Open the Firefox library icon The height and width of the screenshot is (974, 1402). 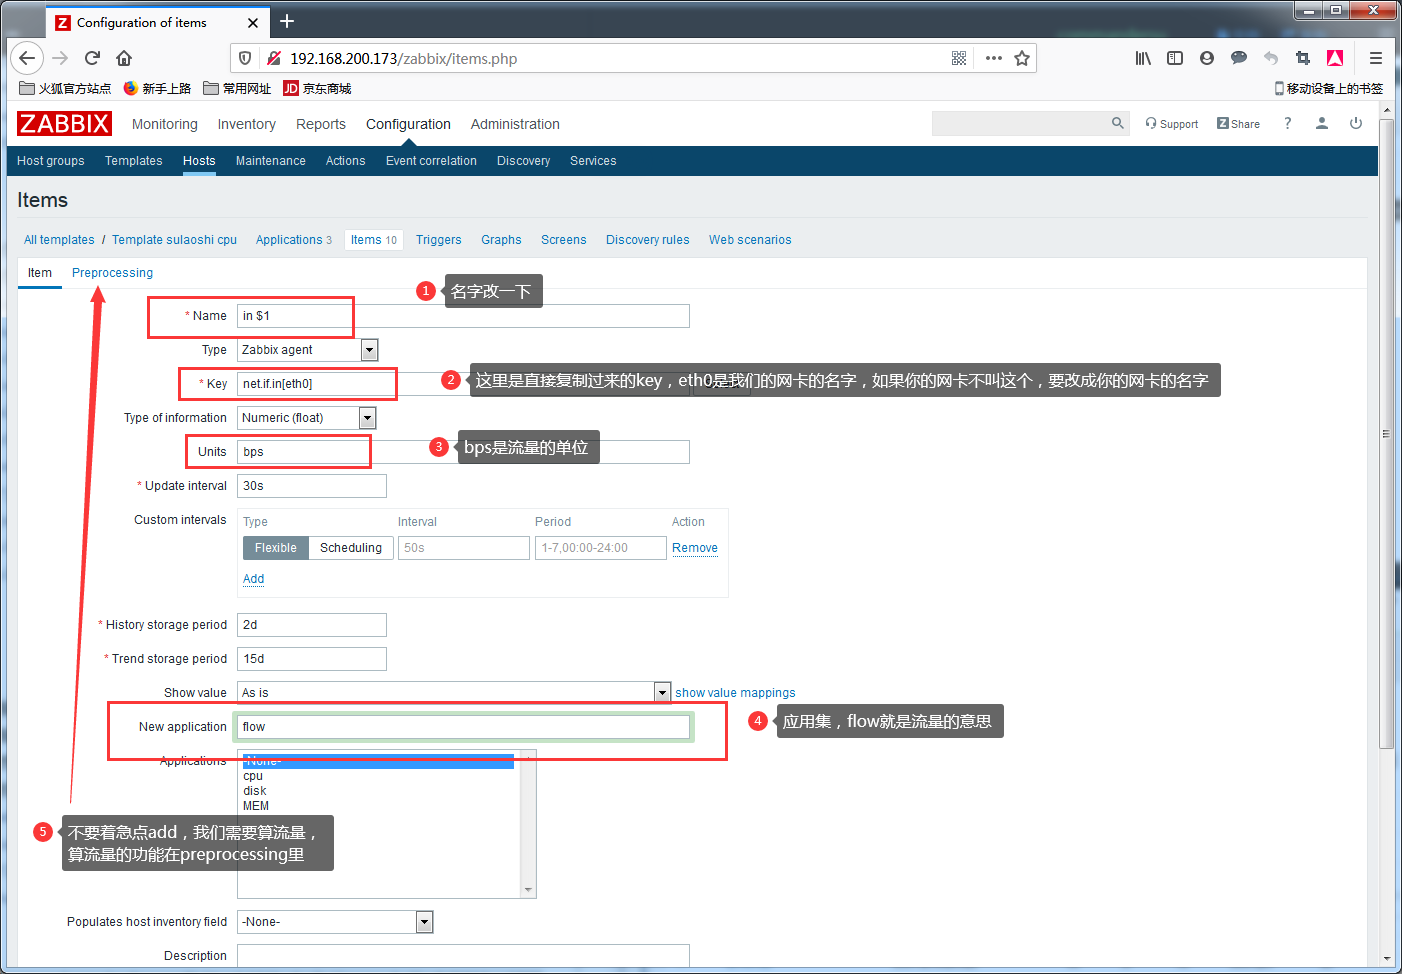[x=1143, y=58]
